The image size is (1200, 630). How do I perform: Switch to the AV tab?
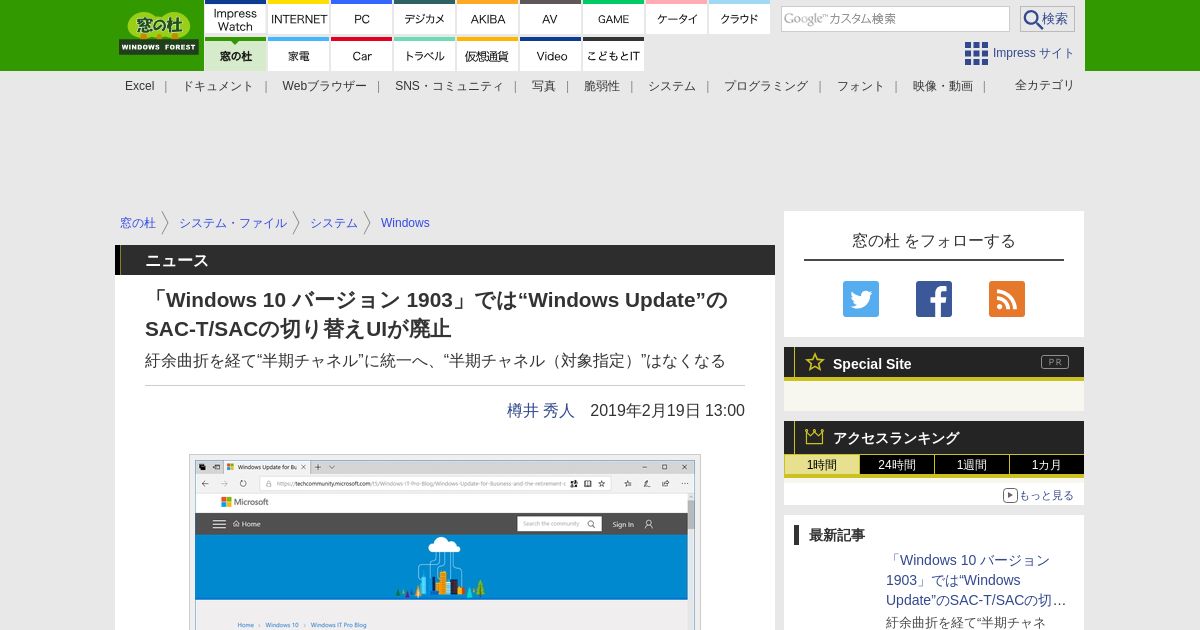tap(551, 19)
